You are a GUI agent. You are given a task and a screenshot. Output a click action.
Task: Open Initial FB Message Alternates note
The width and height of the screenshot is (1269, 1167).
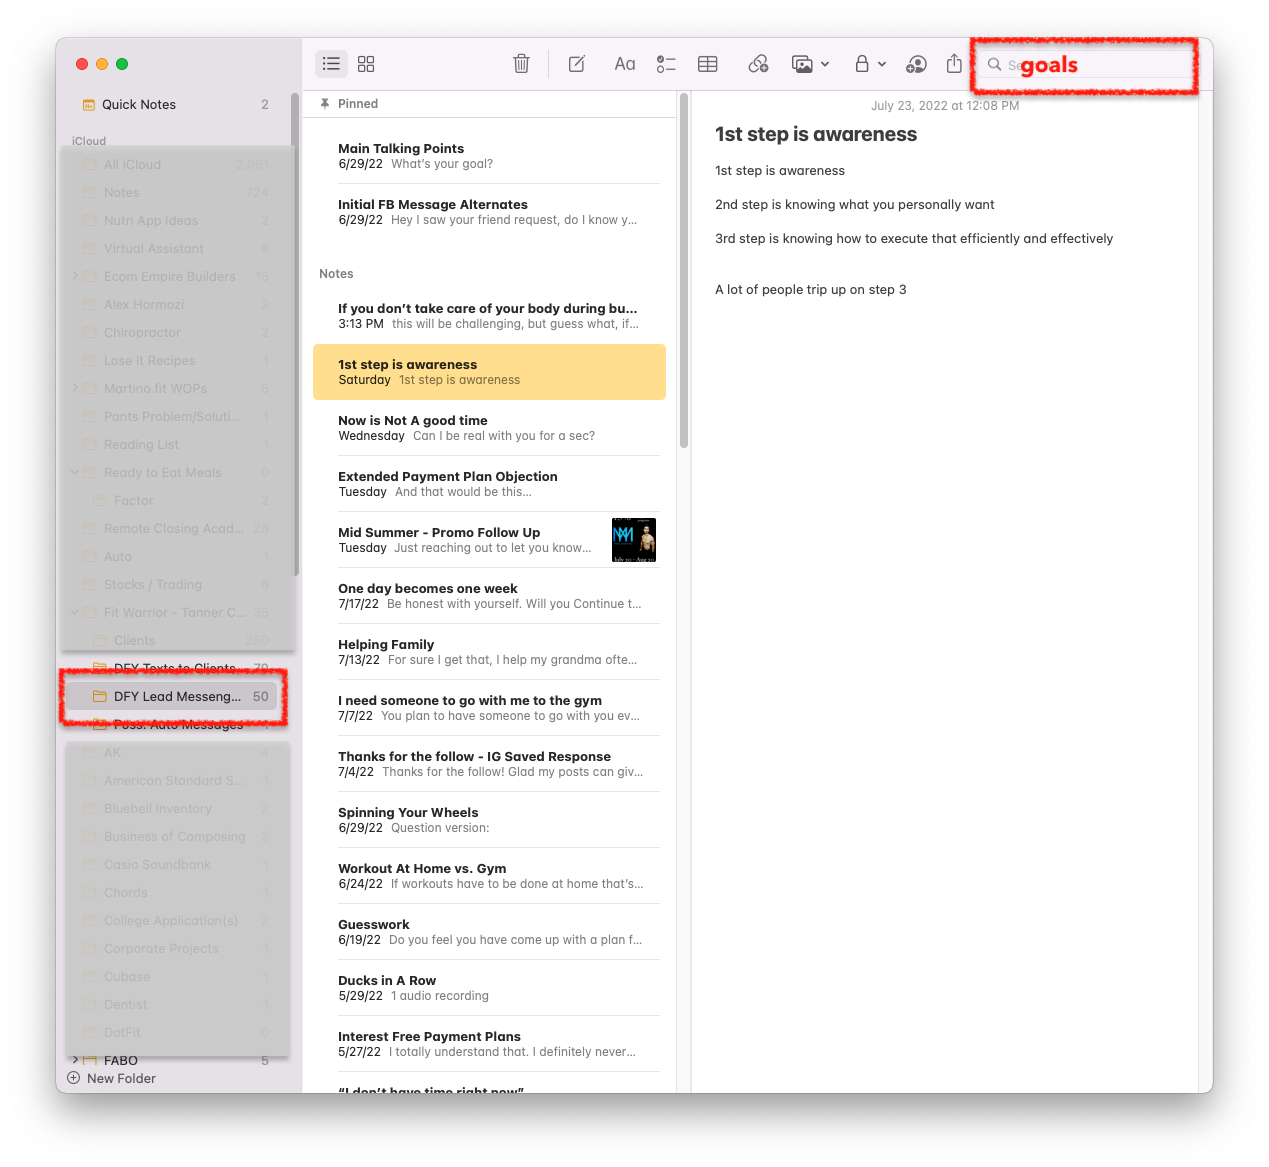pyautogui.click(x=489, y=212)
